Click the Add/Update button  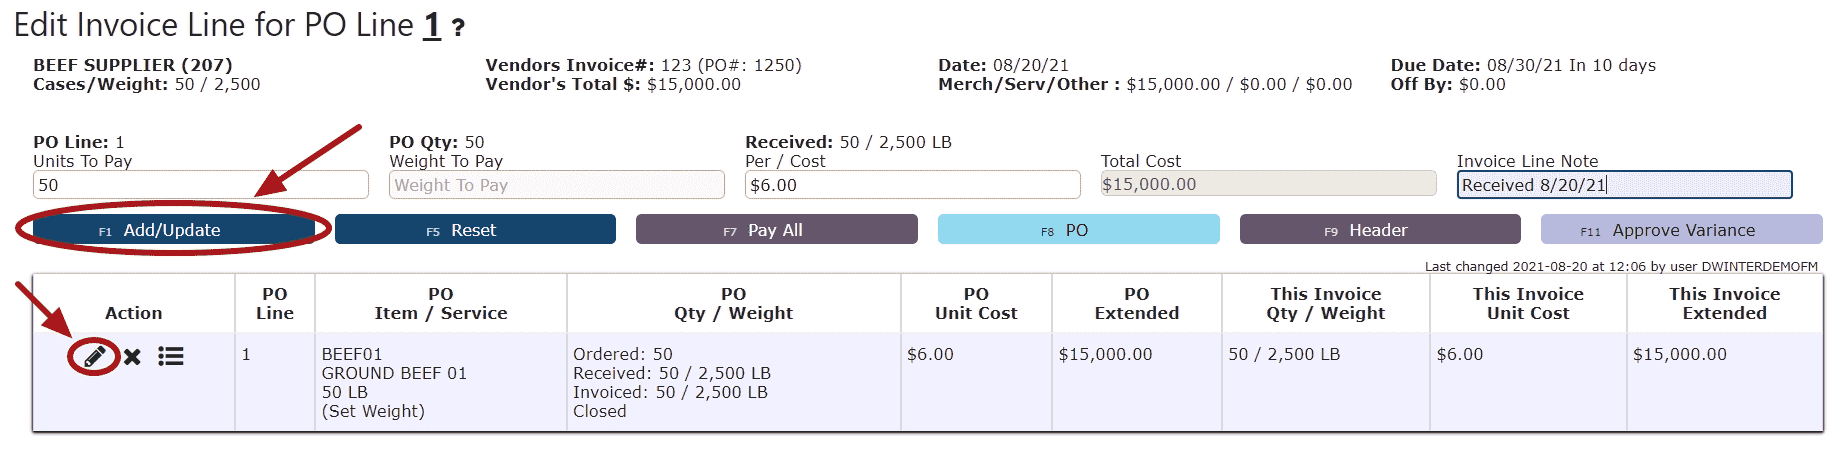174,230
